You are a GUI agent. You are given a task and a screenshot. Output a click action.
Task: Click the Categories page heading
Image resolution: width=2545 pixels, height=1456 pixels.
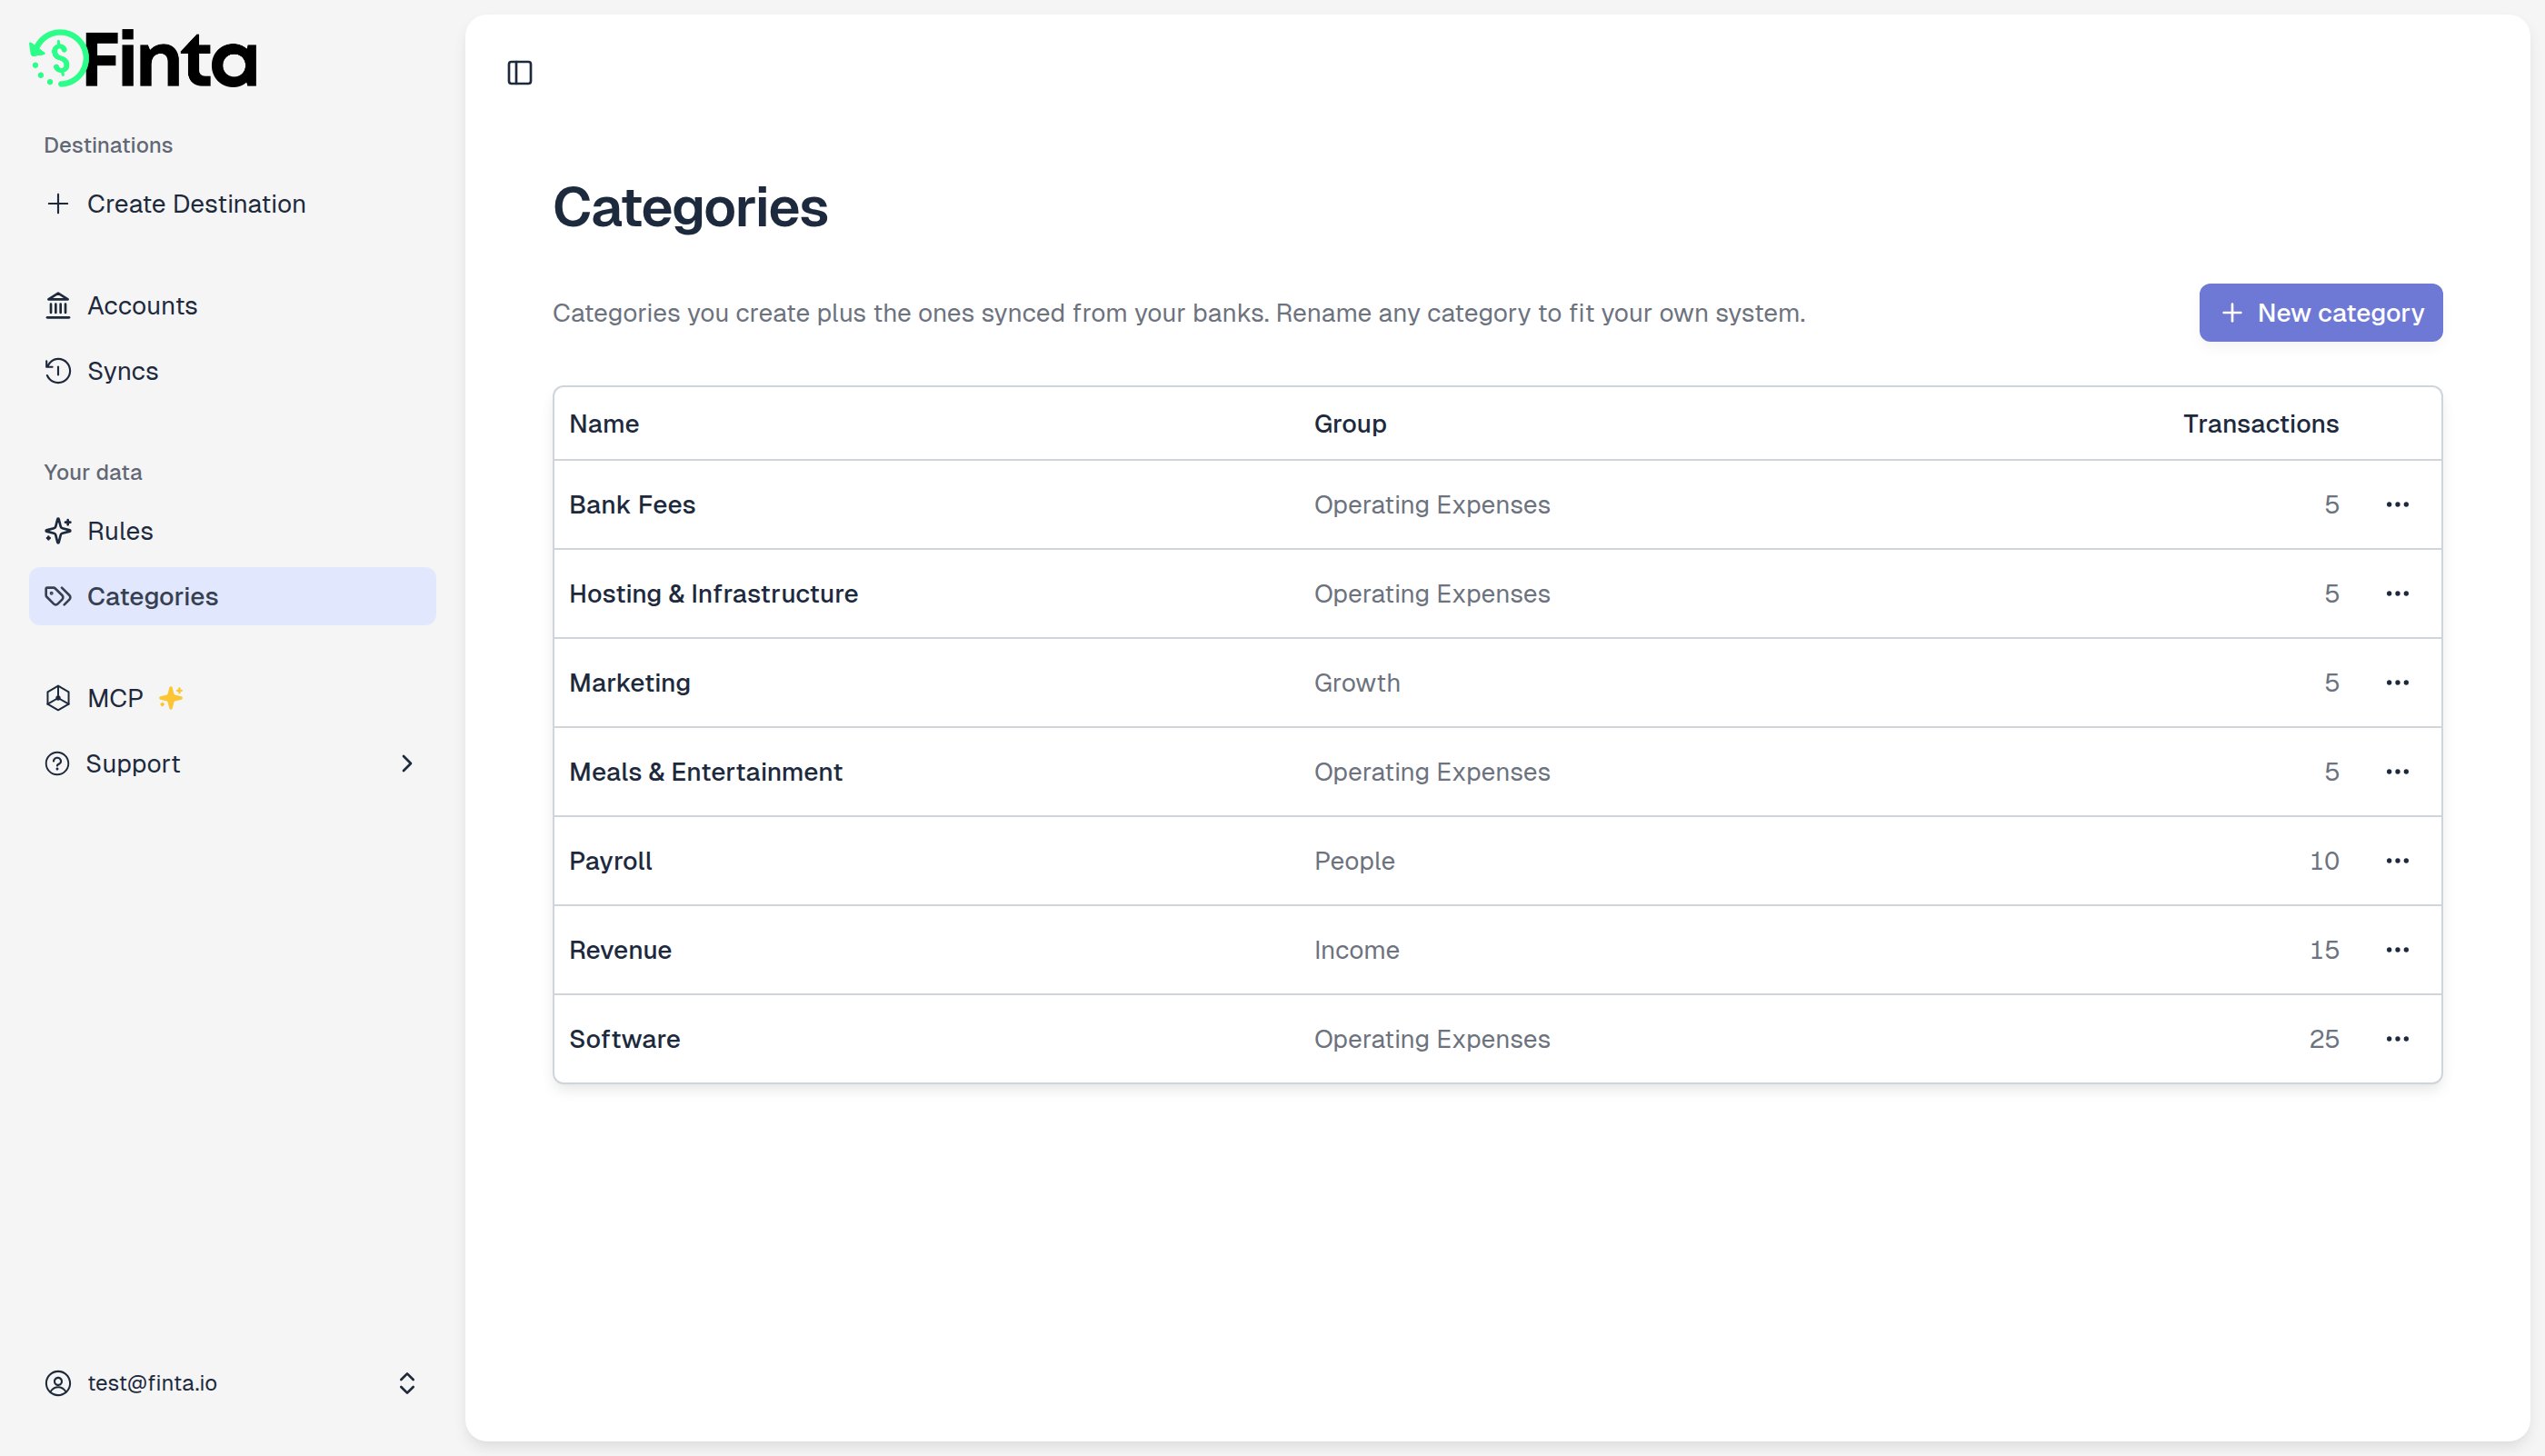point(690,208)
